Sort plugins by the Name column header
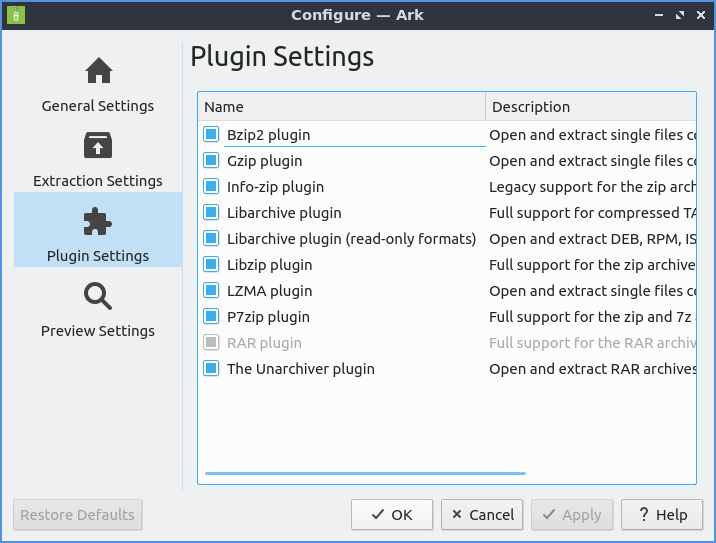The height and width of the screenshot is (543, 716). [x=342, y=107]
